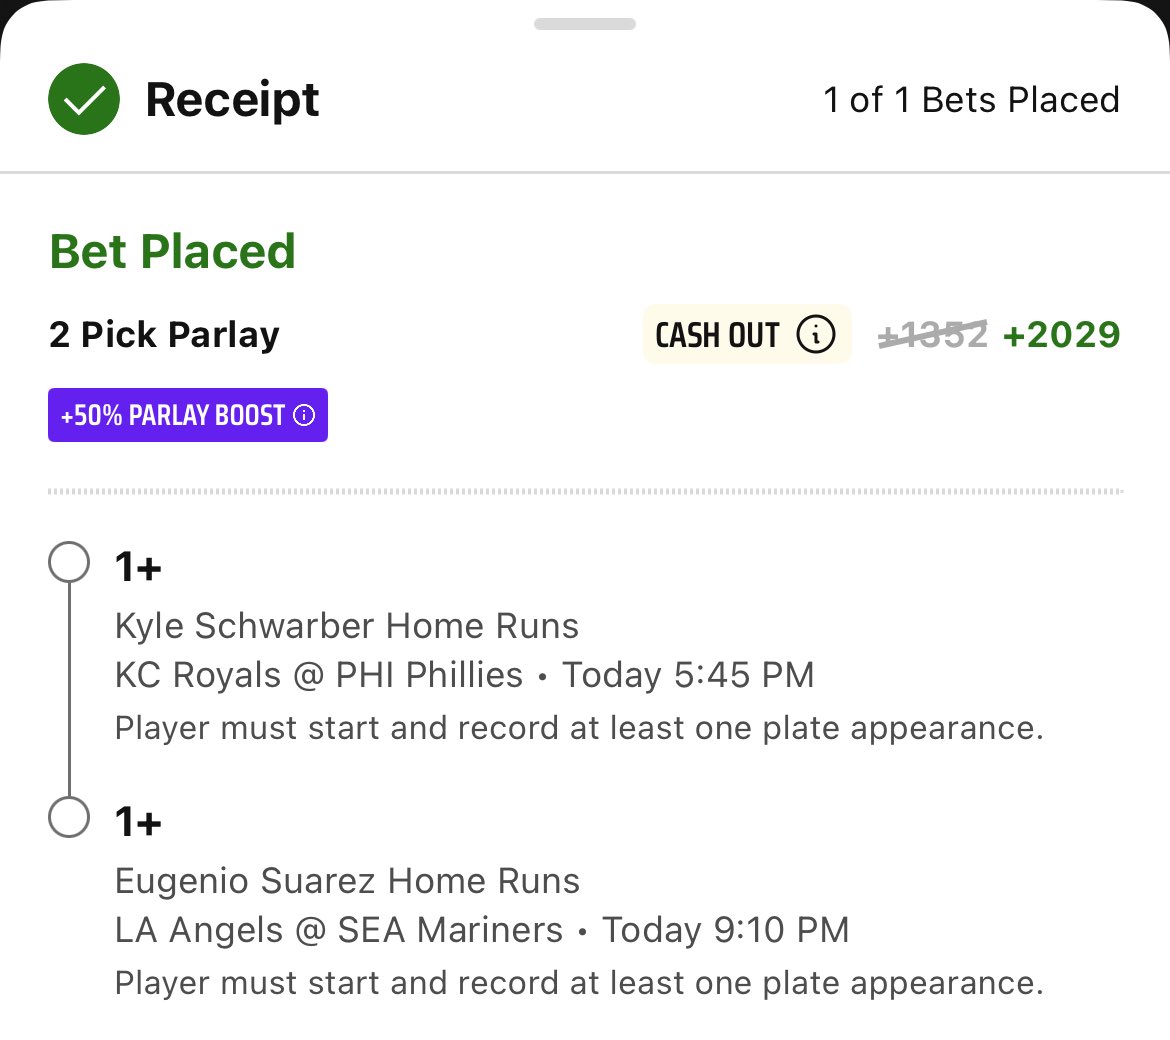Tap the struck-through +1352 original odds

click(x=933, y=334)
